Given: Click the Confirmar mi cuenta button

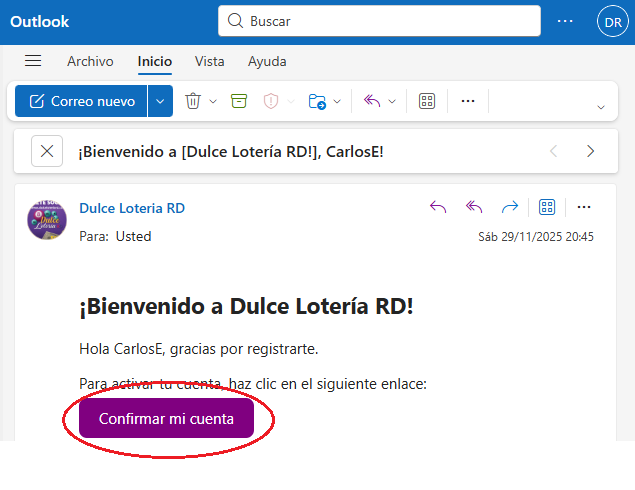Looking at the screenshot, I should tap(166, 418).
